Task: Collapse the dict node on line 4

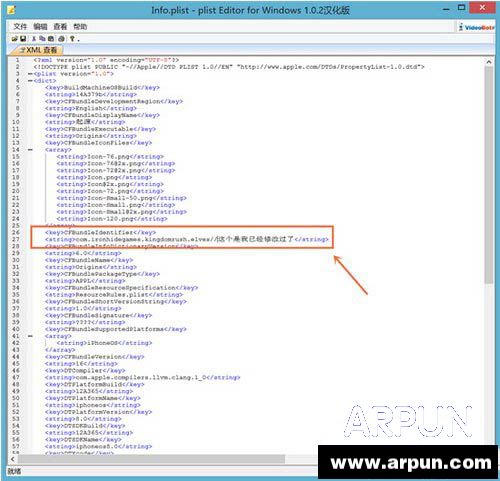Action: click(x=30, y=81)
